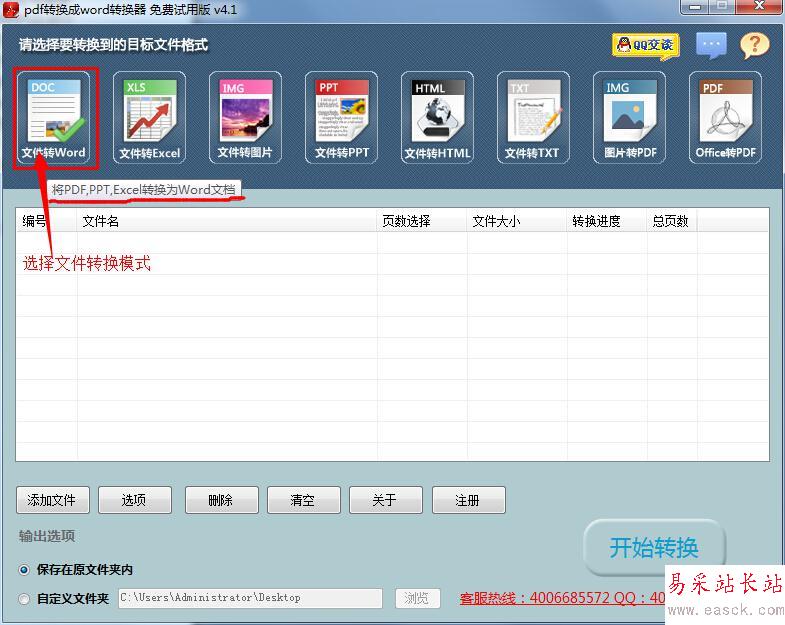Click the 总页数 column header
The width and height of the screenshot is (785, 625).
(x=672, y=221)
